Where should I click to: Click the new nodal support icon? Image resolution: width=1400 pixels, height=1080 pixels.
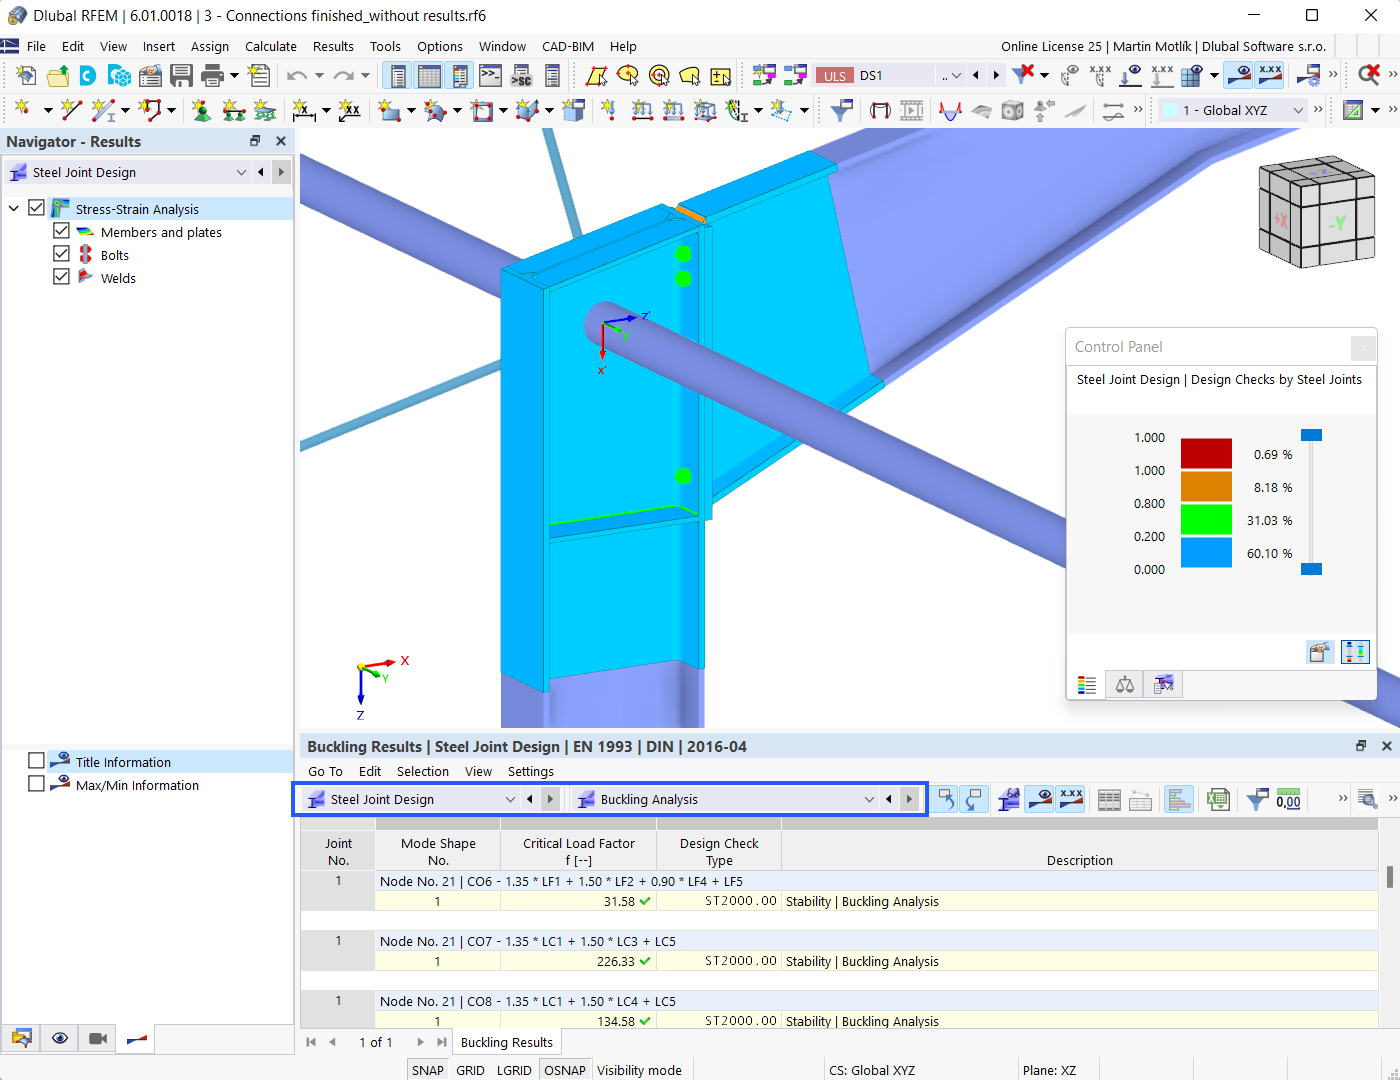[202, 110]
